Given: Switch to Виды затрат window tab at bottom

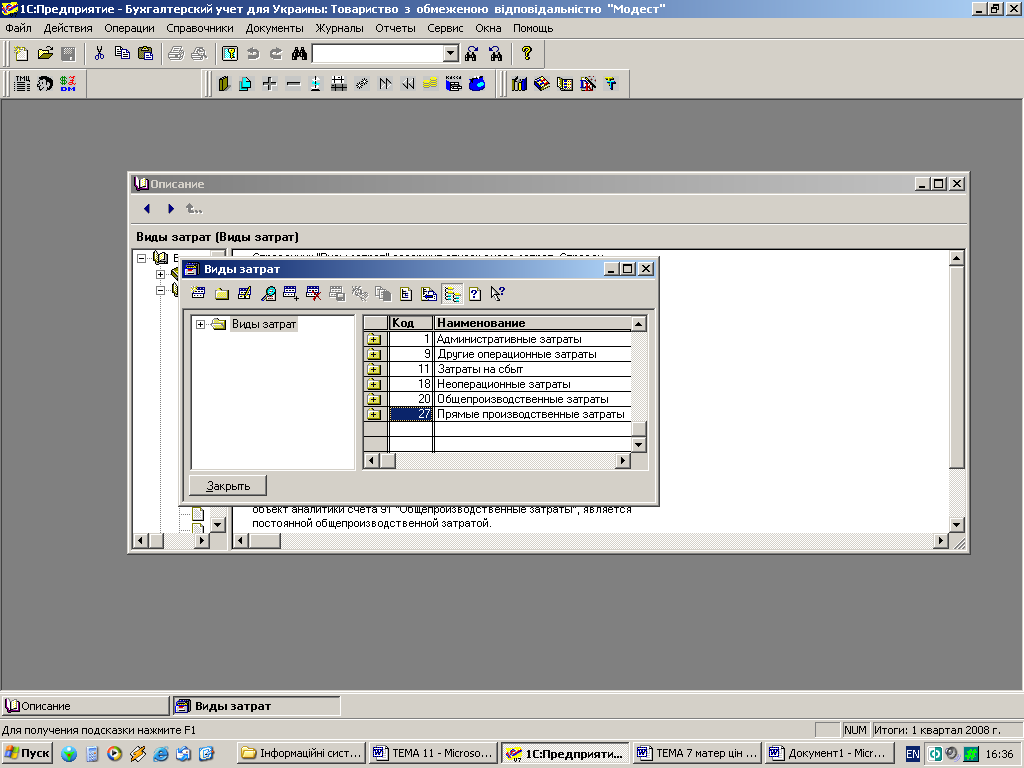Looking at the screenshot, I should click(256, 706).
